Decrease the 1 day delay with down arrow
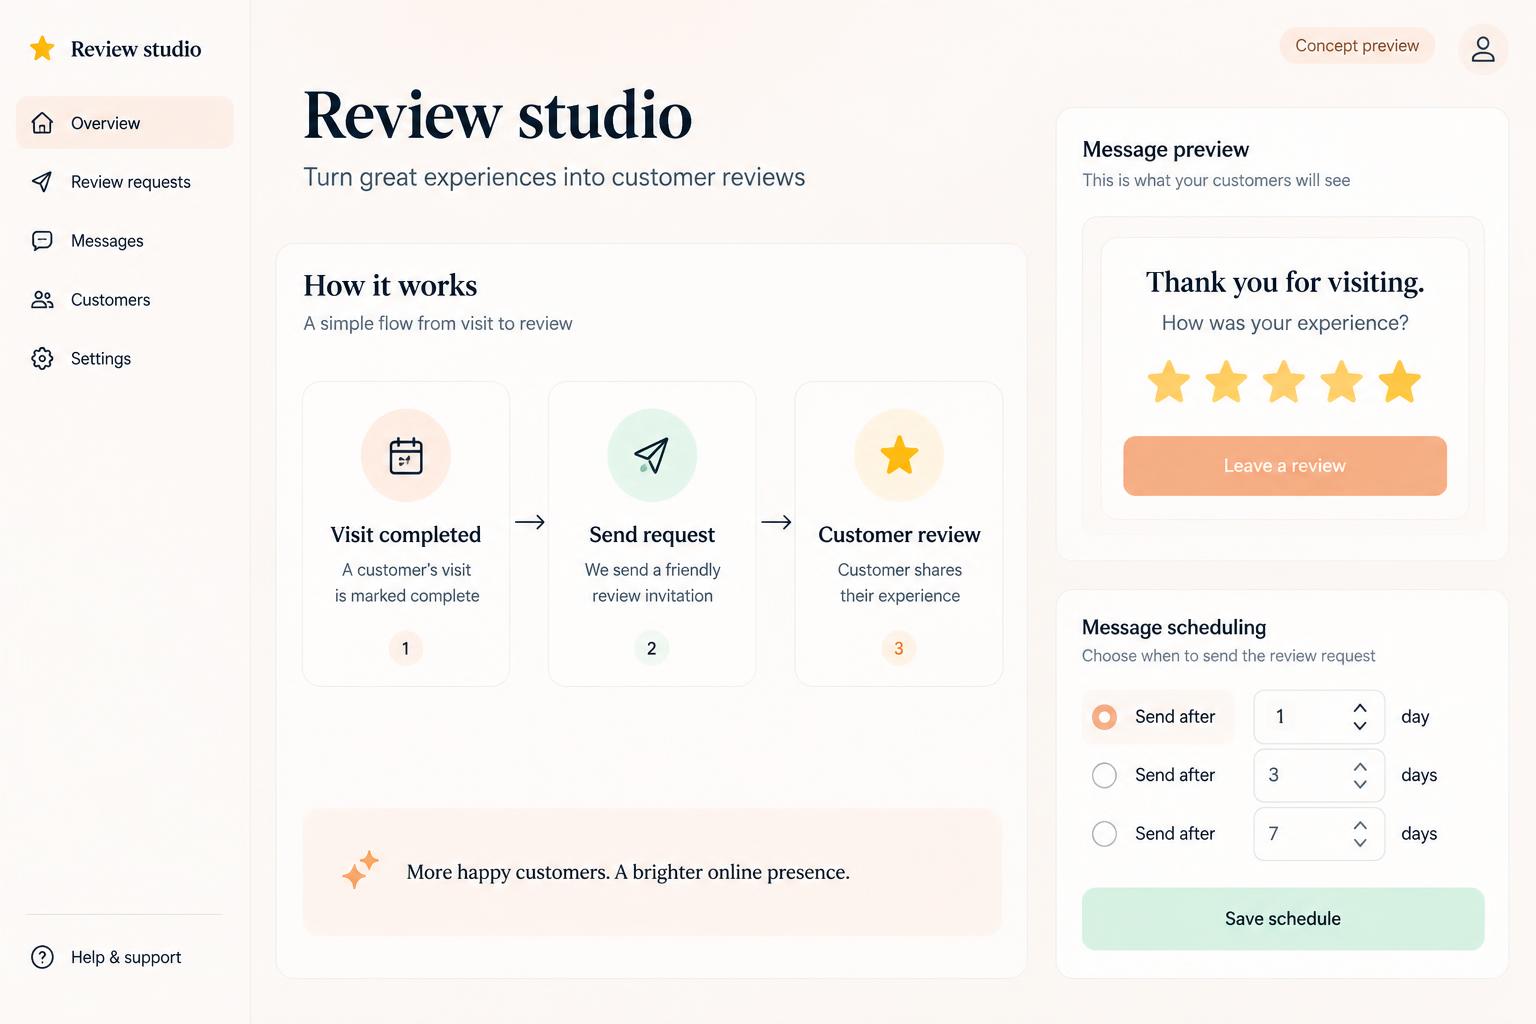This screenshot has height=1024, width=1536. (x=1360, y=726)
